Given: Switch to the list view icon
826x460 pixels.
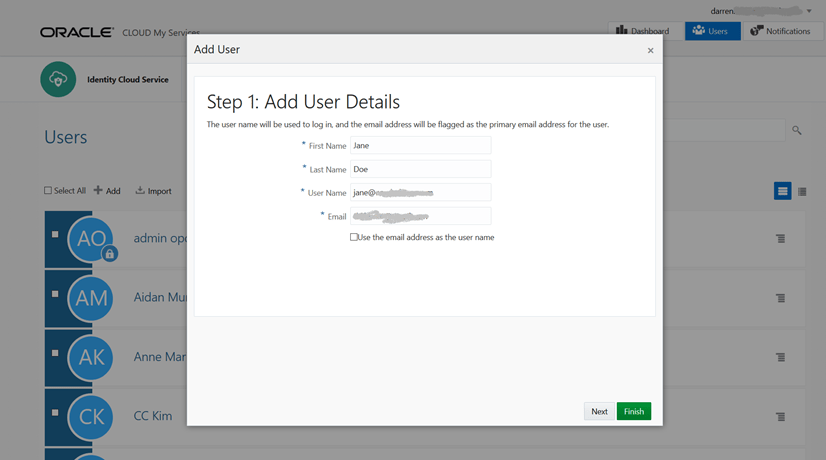Looking at the screenshot, I should point(783,191).
